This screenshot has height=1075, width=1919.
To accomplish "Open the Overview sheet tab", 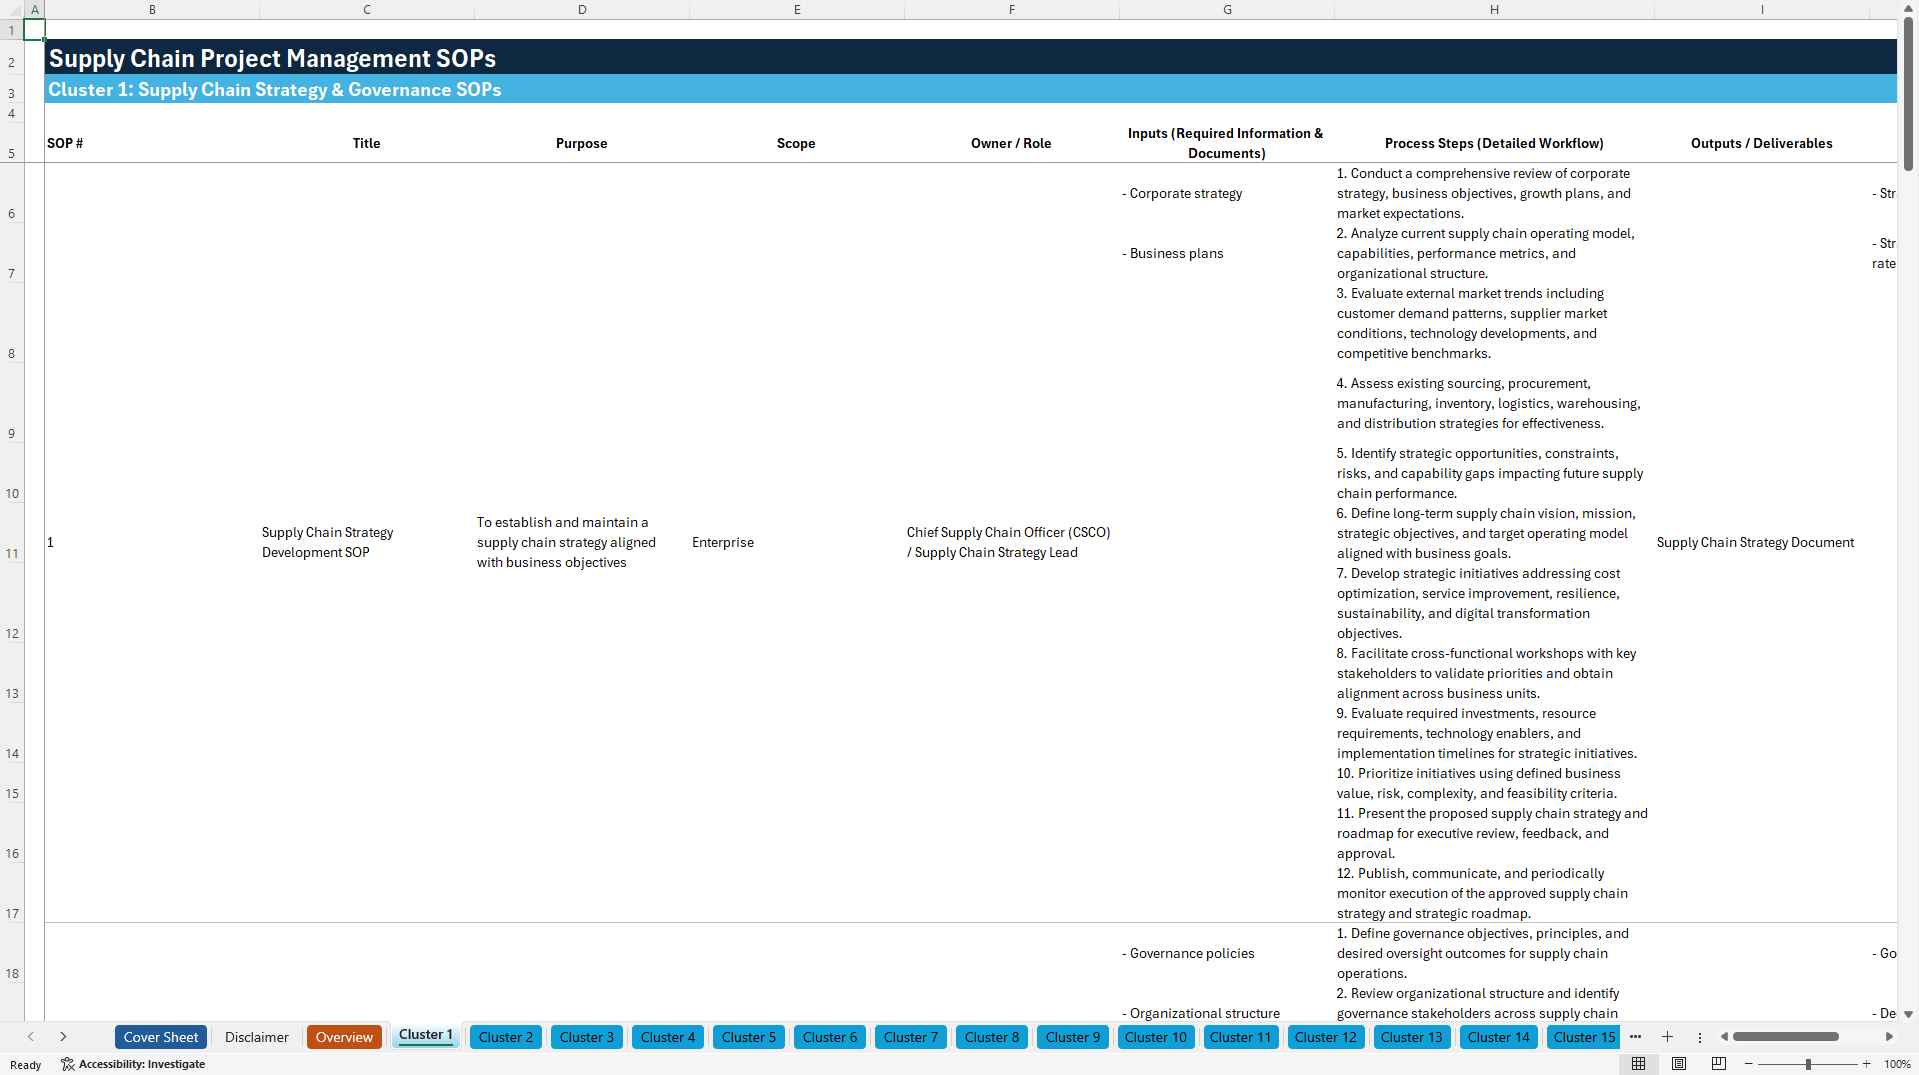I will coord(344,1037).
